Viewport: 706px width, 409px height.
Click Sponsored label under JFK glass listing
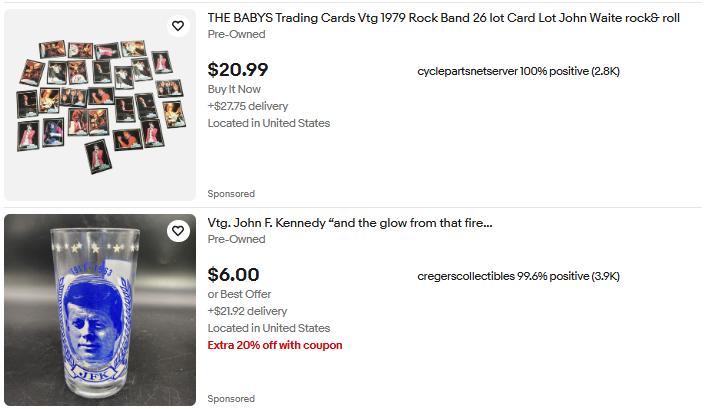tap(231, 399)
